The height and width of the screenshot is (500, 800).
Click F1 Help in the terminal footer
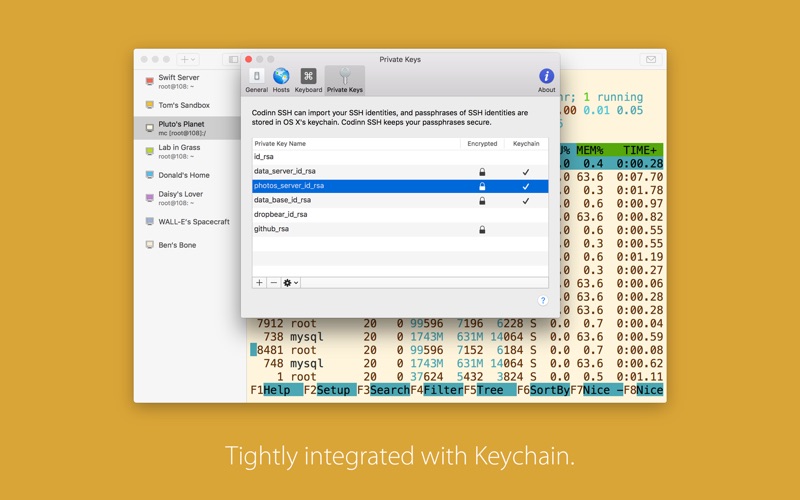pos(277,390)
